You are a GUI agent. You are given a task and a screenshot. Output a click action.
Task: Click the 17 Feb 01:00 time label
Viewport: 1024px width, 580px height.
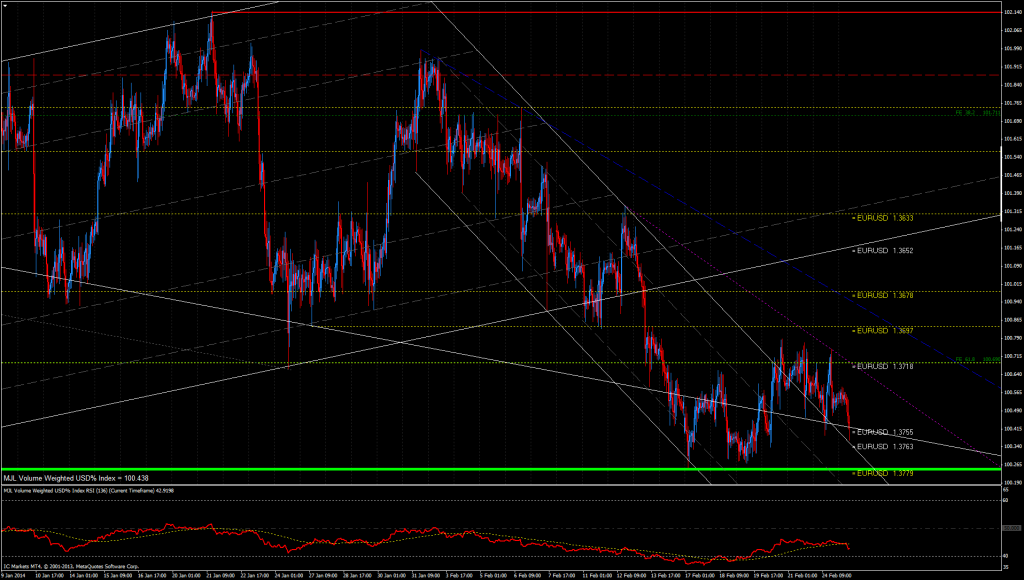pyautogui.click(x=698, y=575)
